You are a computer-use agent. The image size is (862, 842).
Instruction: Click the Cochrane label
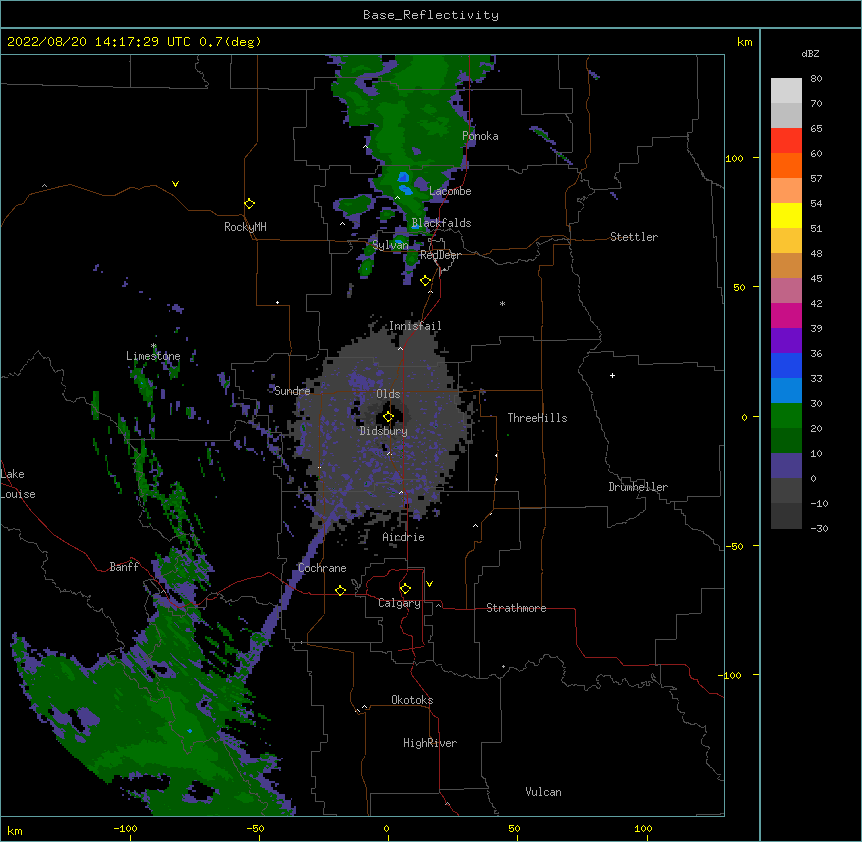322,568
